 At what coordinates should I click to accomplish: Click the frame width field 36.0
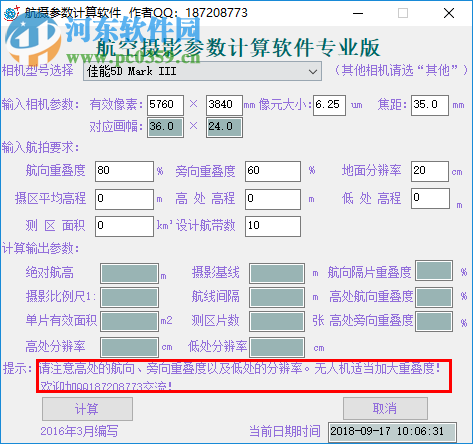click(165, 127)
